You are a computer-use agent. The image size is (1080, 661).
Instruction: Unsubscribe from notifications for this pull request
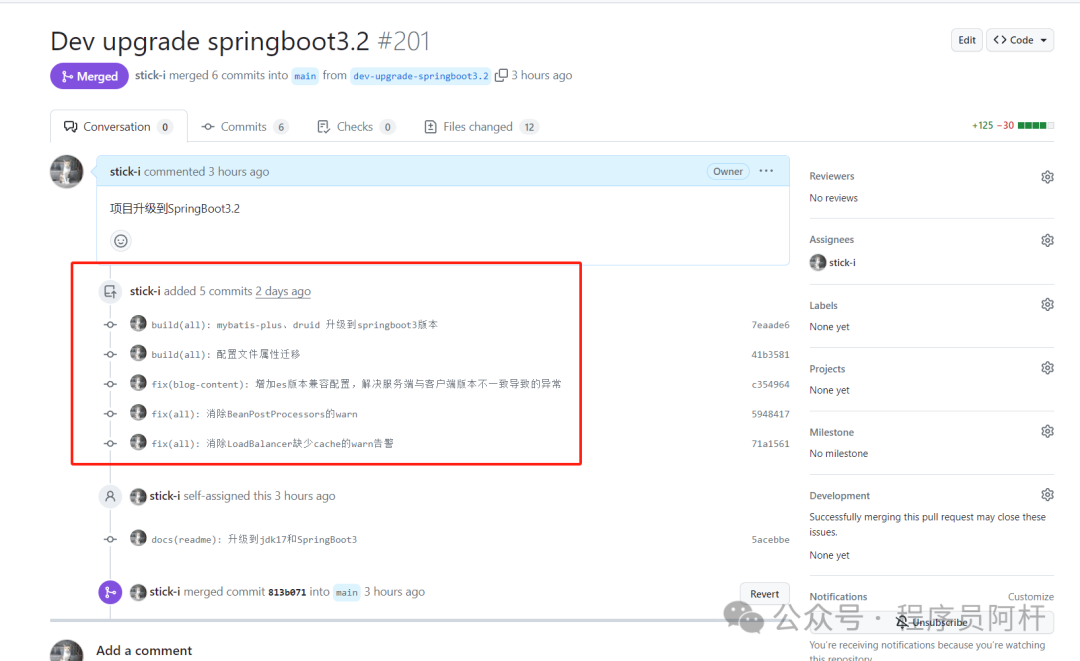pos(932,621)
